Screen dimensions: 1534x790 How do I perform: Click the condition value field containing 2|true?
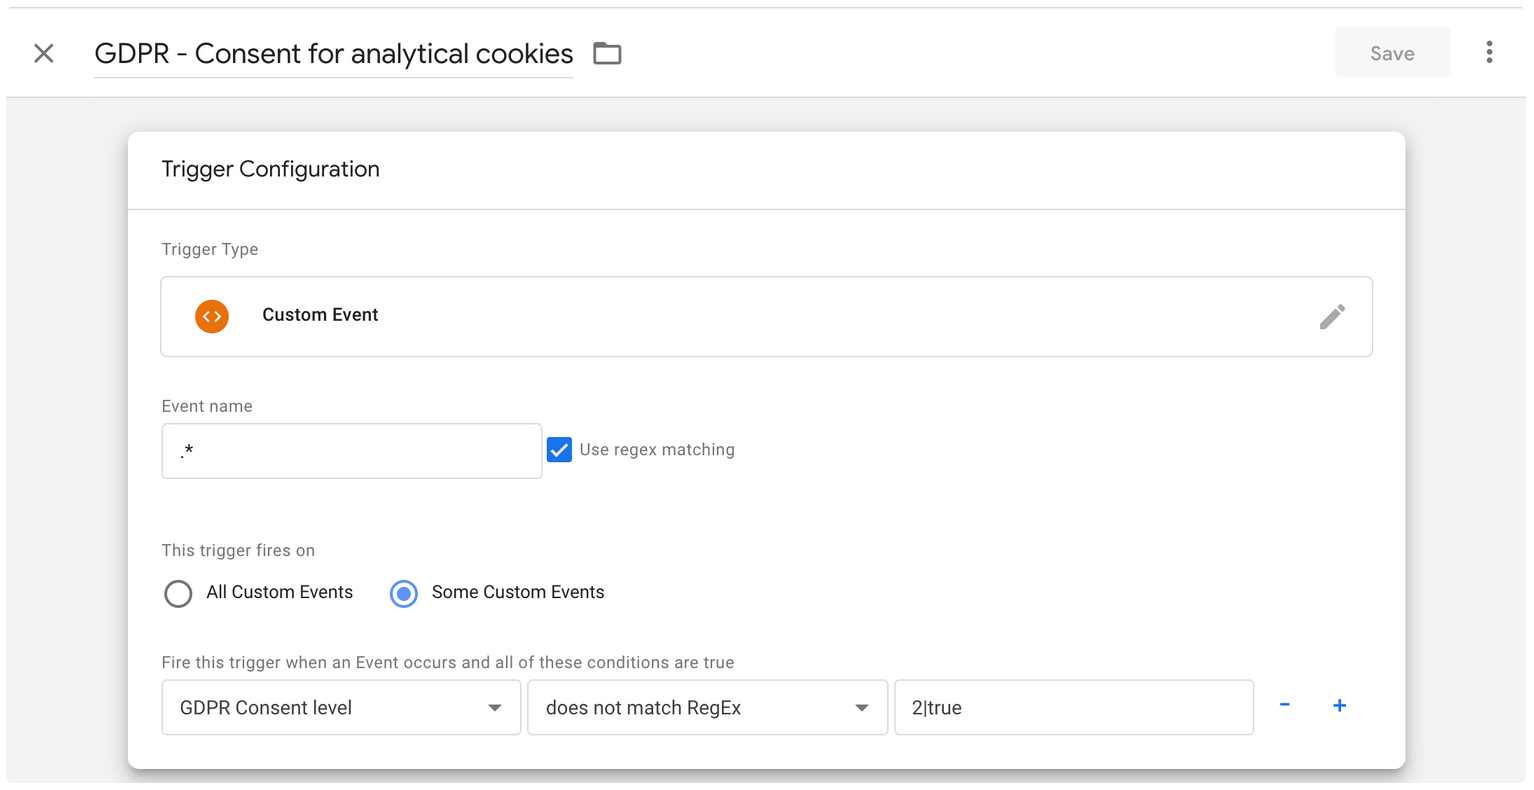click(x=1073, y=708)
